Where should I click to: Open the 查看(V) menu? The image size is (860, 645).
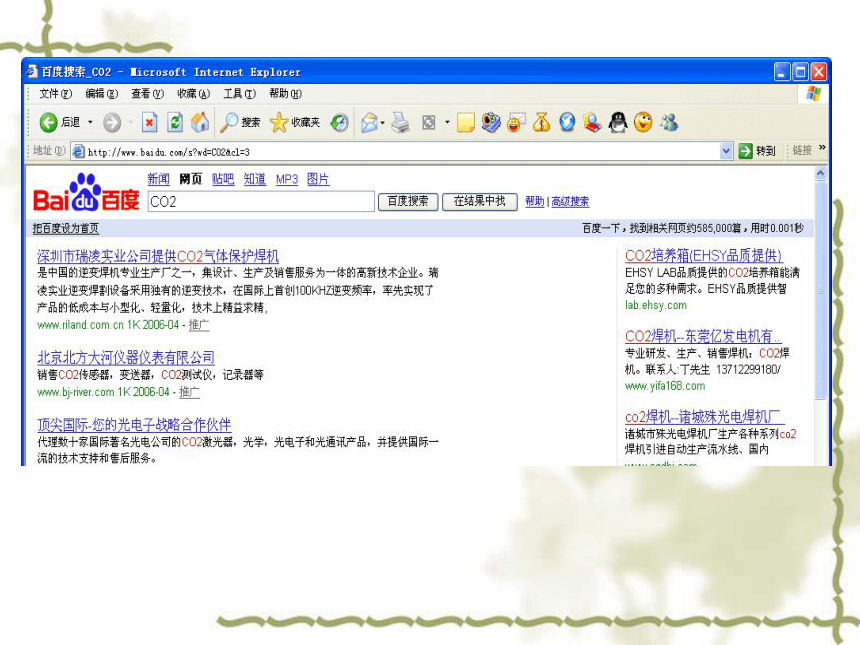coord(147,94)
